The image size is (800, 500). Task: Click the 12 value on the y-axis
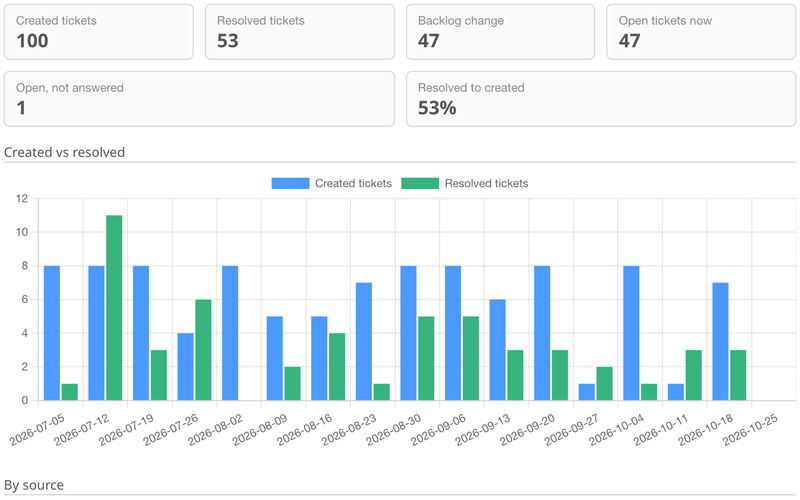point(22,198)
